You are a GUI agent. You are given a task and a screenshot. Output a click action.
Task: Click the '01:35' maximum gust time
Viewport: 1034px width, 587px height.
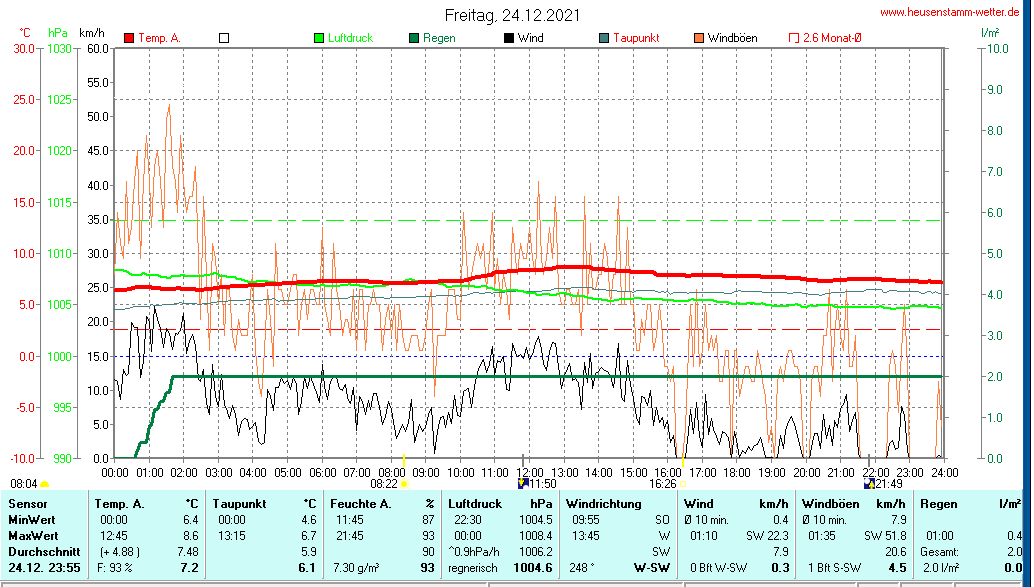822,536
